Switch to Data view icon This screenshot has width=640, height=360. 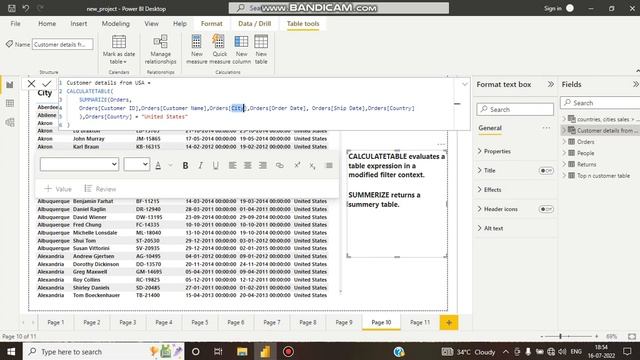tap(10, 103)
